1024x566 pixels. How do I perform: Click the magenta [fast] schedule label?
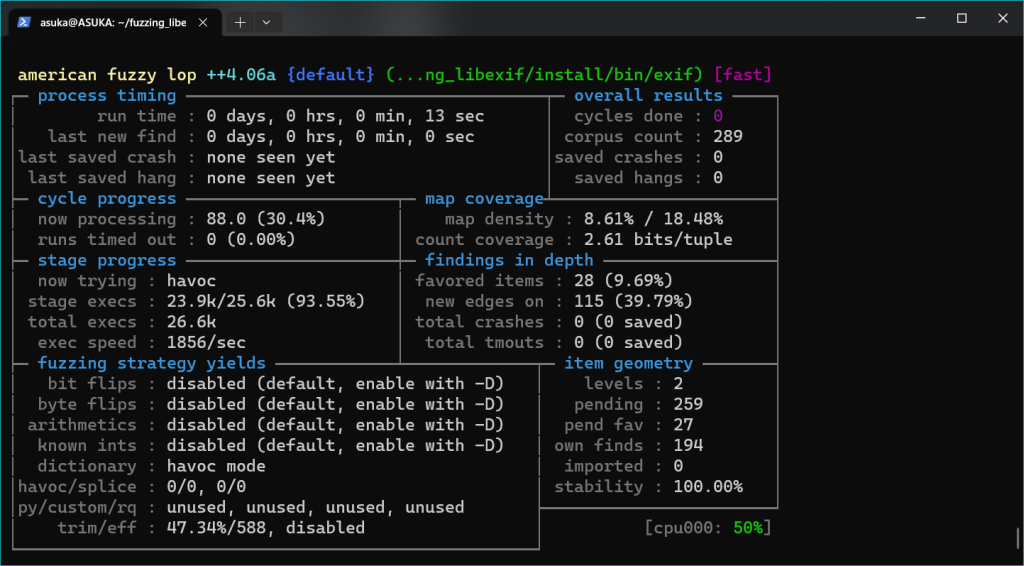[745, 75]
